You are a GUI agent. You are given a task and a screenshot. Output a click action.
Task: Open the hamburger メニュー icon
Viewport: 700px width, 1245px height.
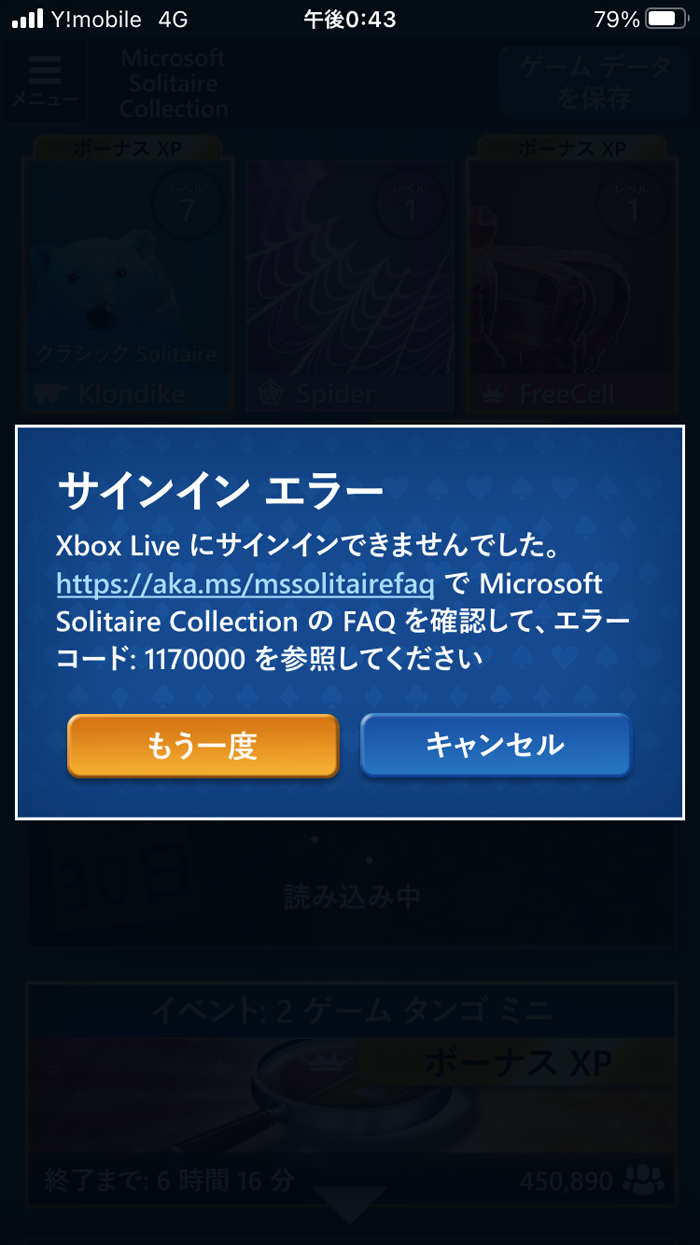pos(44,82)
